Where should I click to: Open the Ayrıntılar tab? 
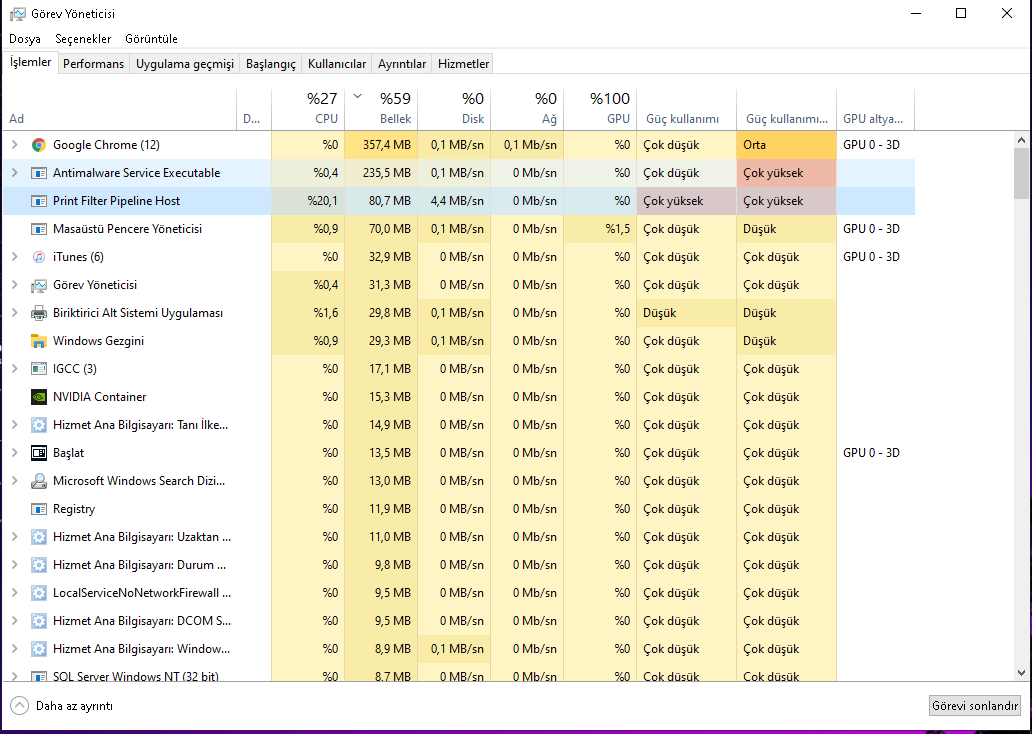pyautogui.click(x=402, y=64)
